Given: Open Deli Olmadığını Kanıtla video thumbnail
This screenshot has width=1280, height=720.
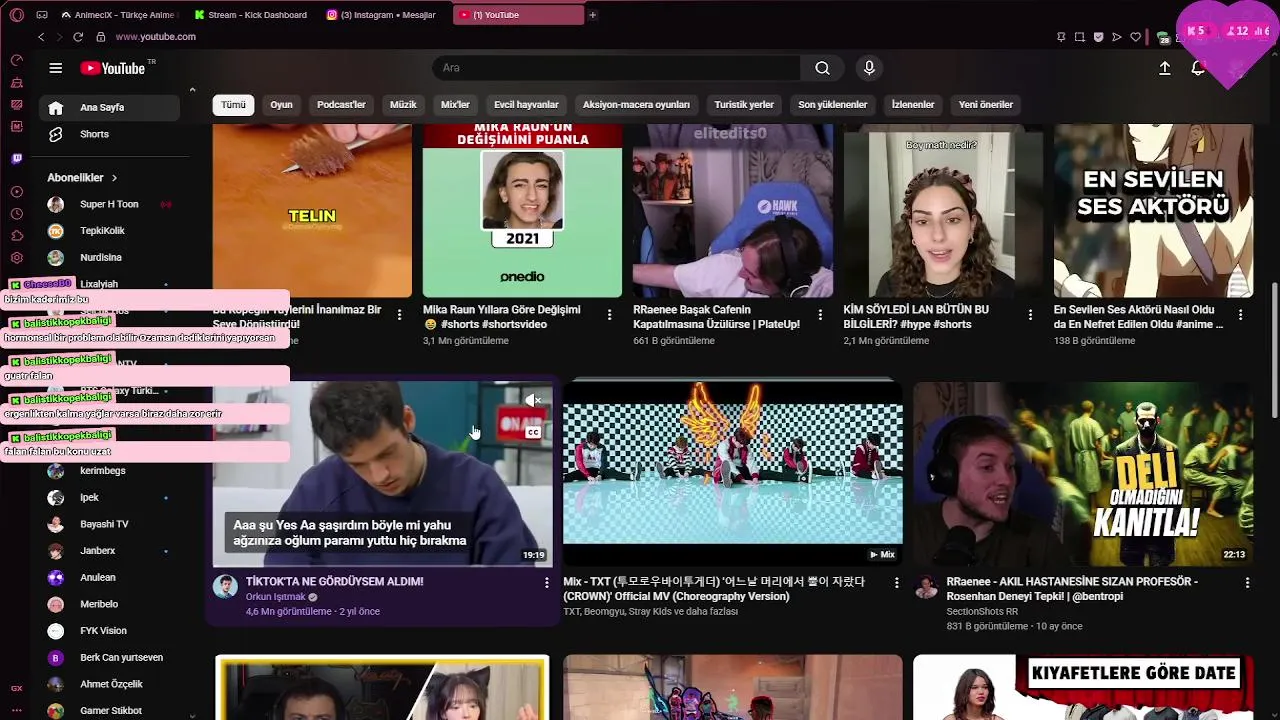Looking at the screenshot, I should pos(1083,473).
